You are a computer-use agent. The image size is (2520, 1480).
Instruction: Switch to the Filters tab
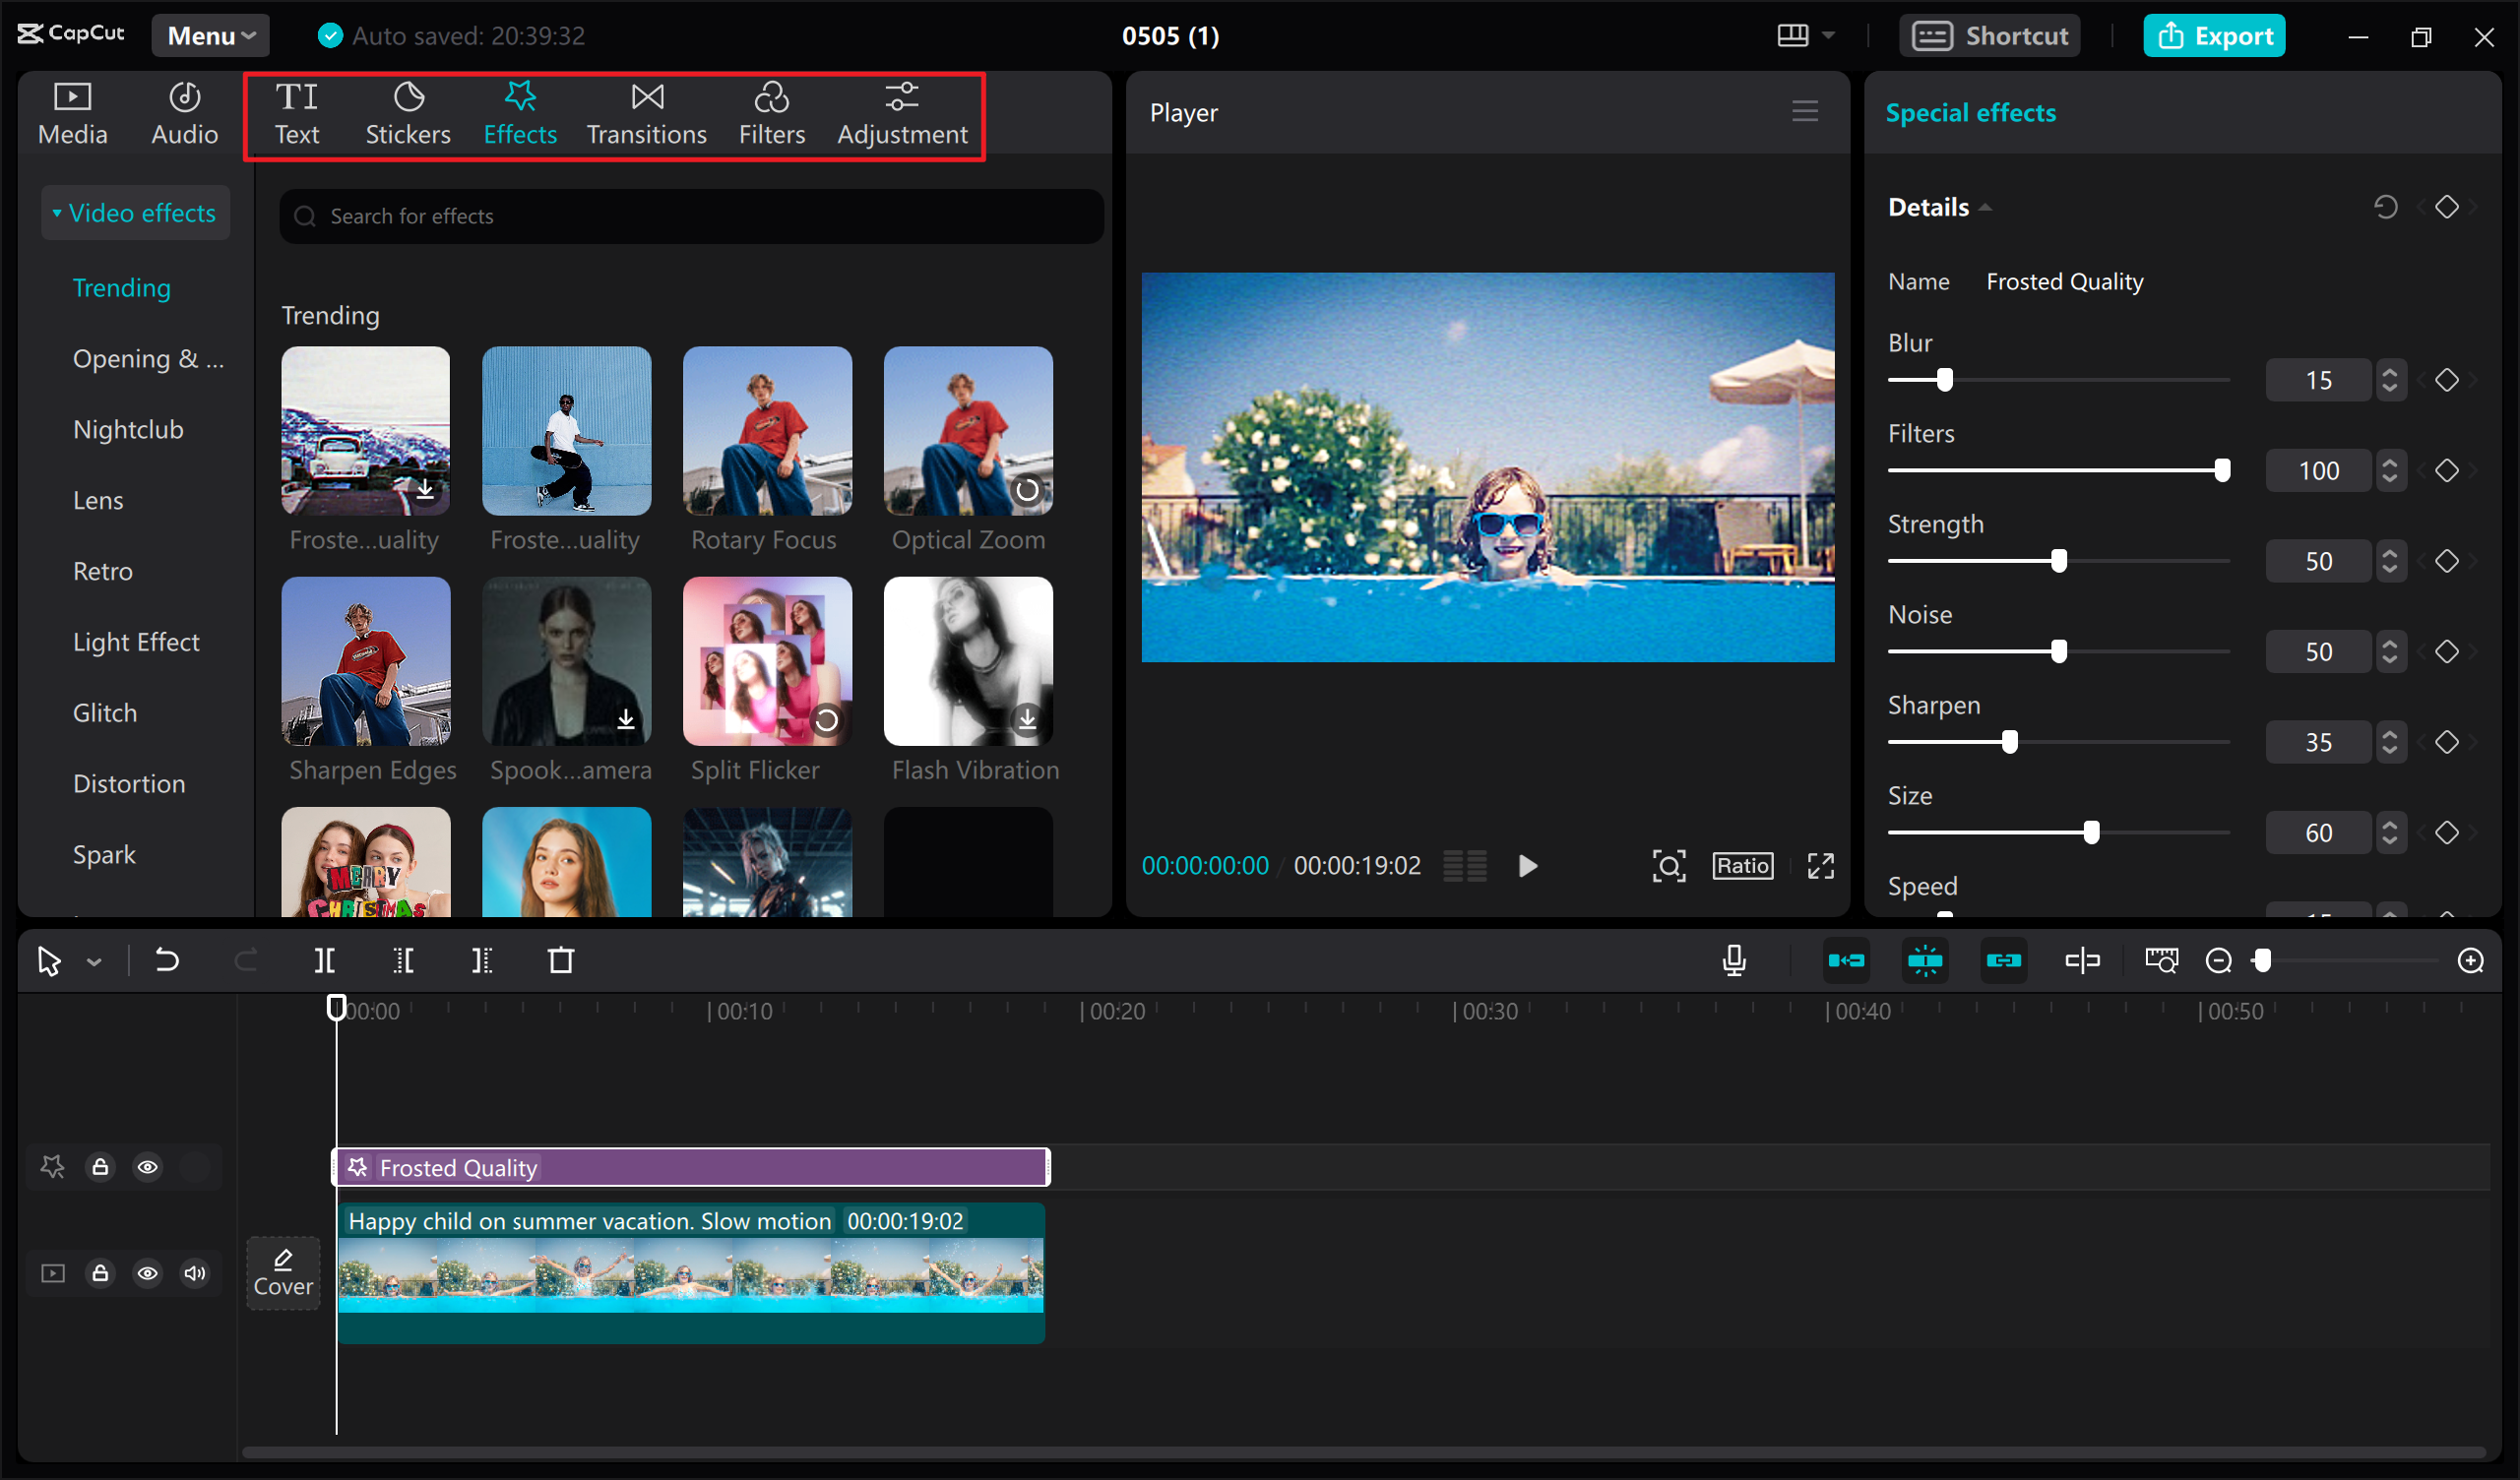coord(771,112)
